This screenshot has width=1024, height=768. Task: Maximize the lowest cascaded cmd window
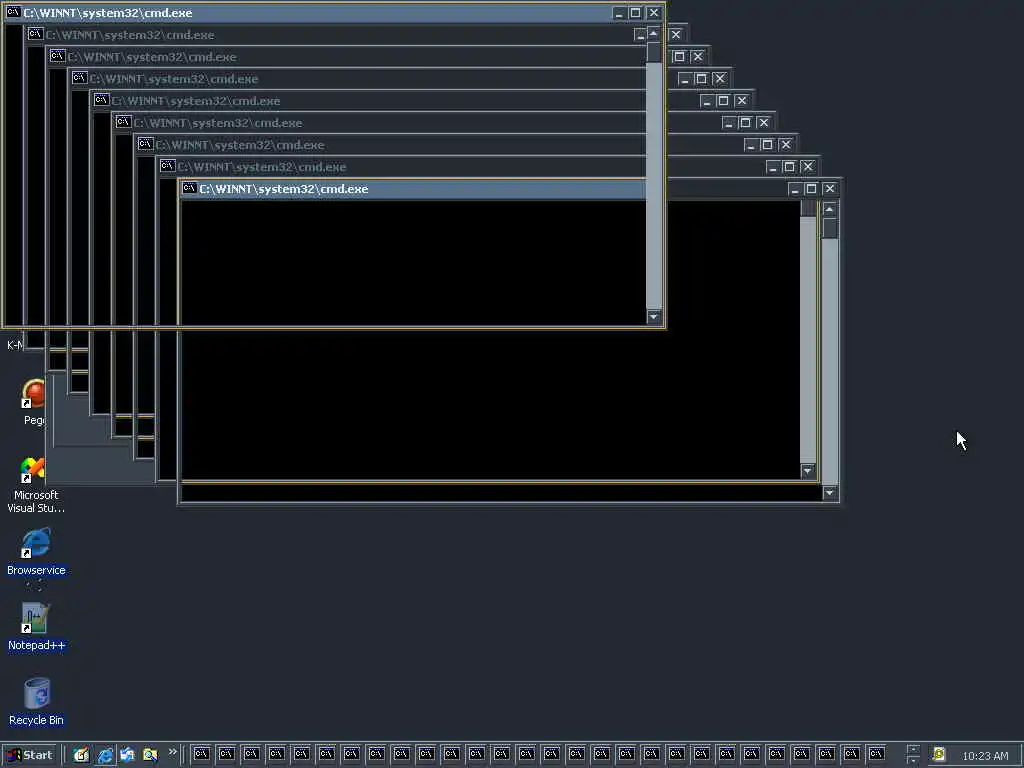click(811, 189)
